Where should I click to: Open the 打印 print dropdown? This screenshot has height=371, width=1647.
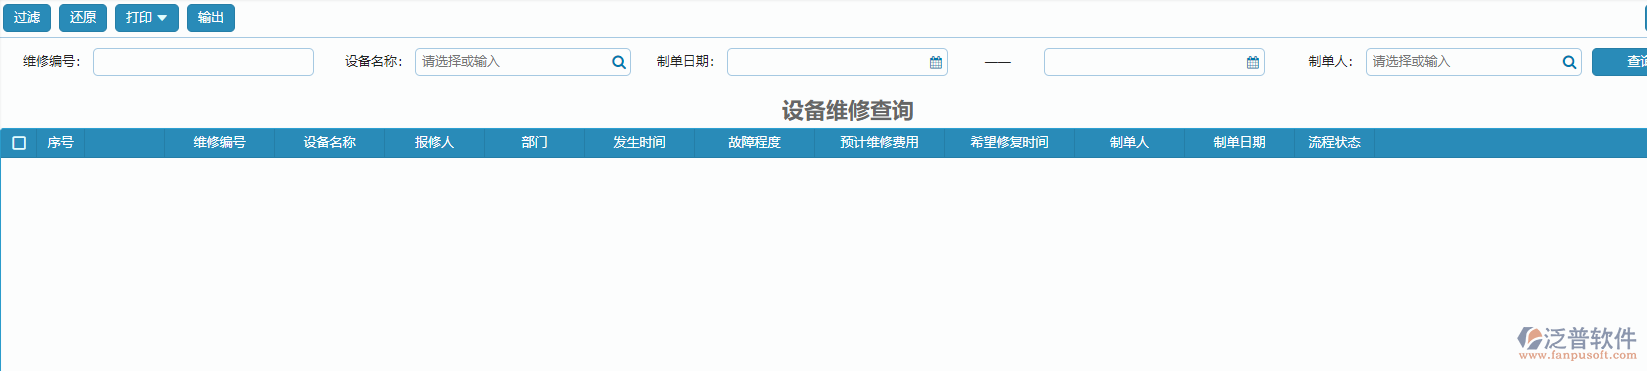coord(147,18)
